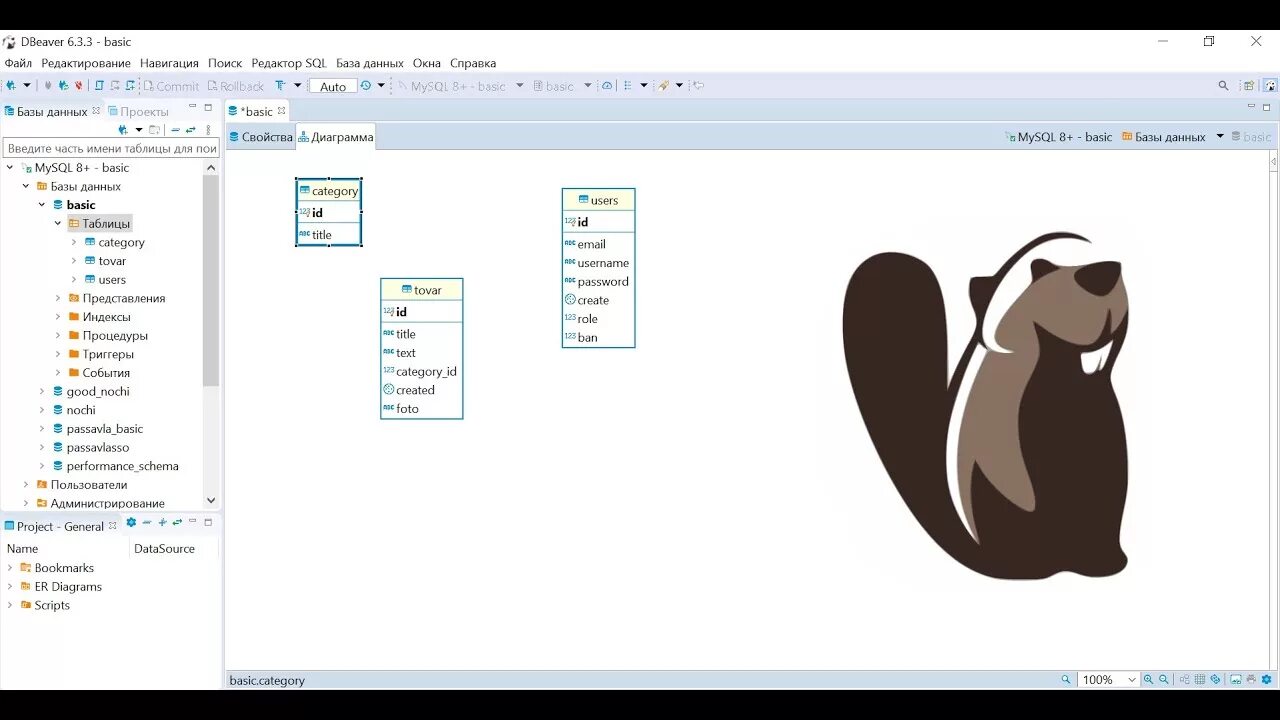Select the Администрирование node

pyautogui.click(x=107, y=503)
